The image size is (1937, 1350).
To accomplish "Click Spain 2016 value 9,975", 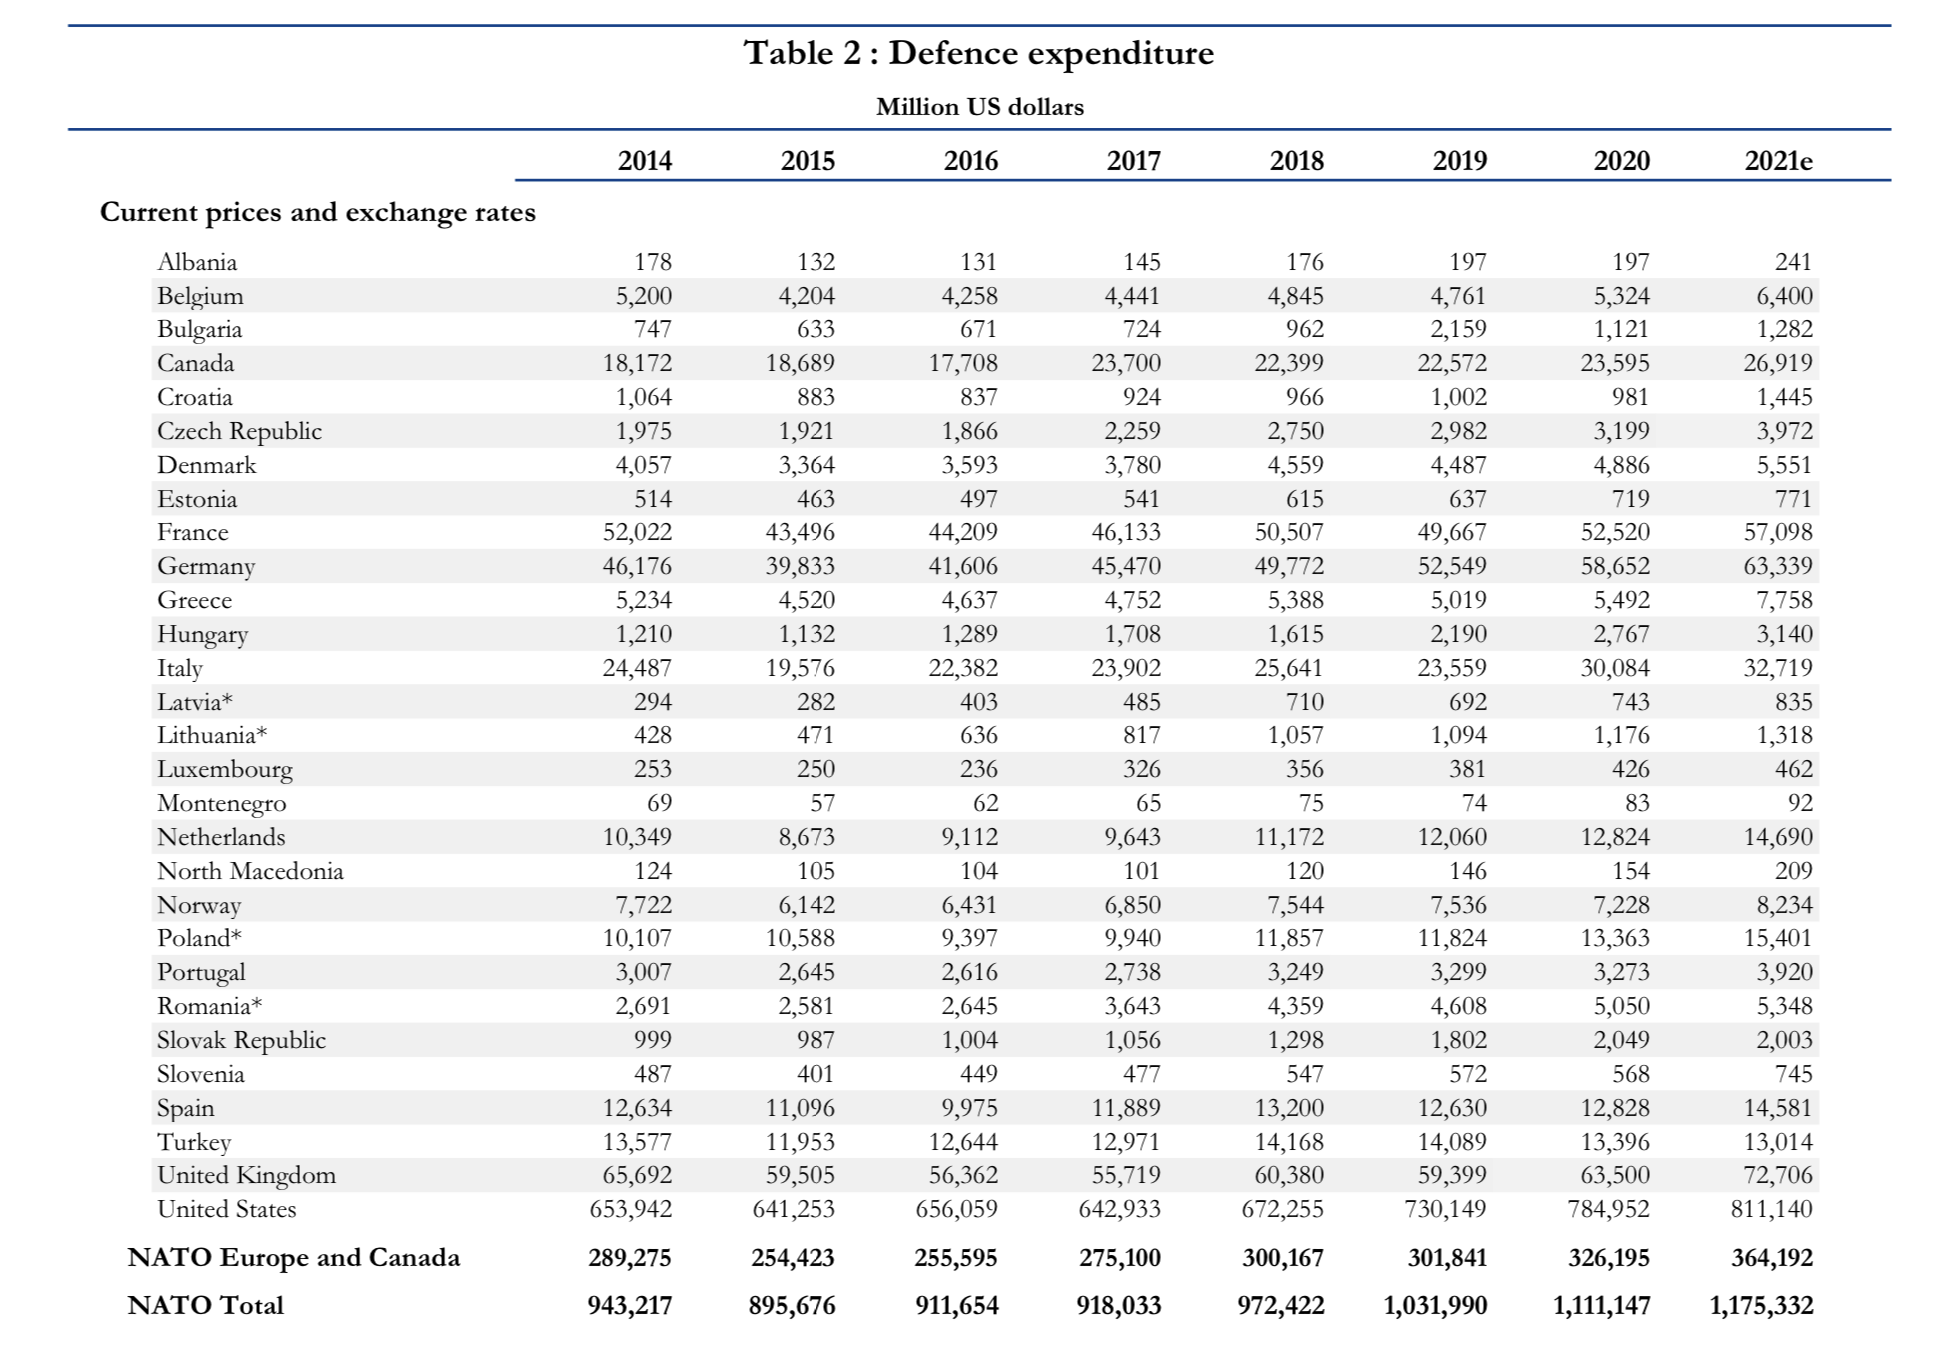I will point(969,1108).
